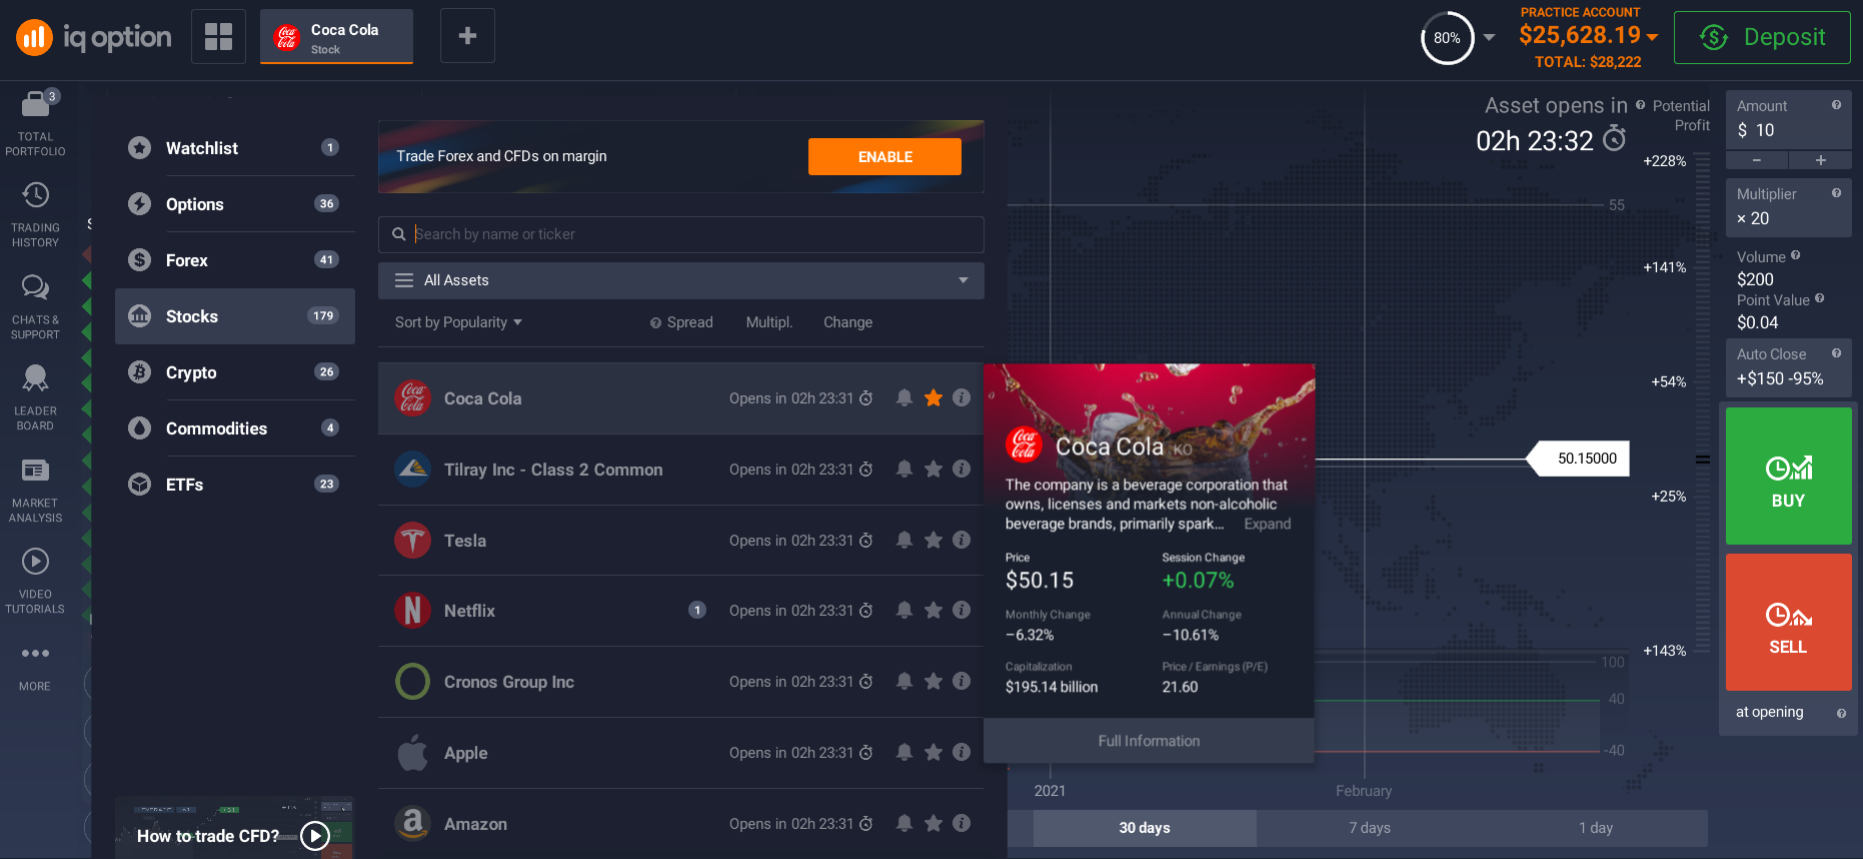1863x859 pixels.
Task: Play the How to trade CFD video
Action: coord(315,835)
